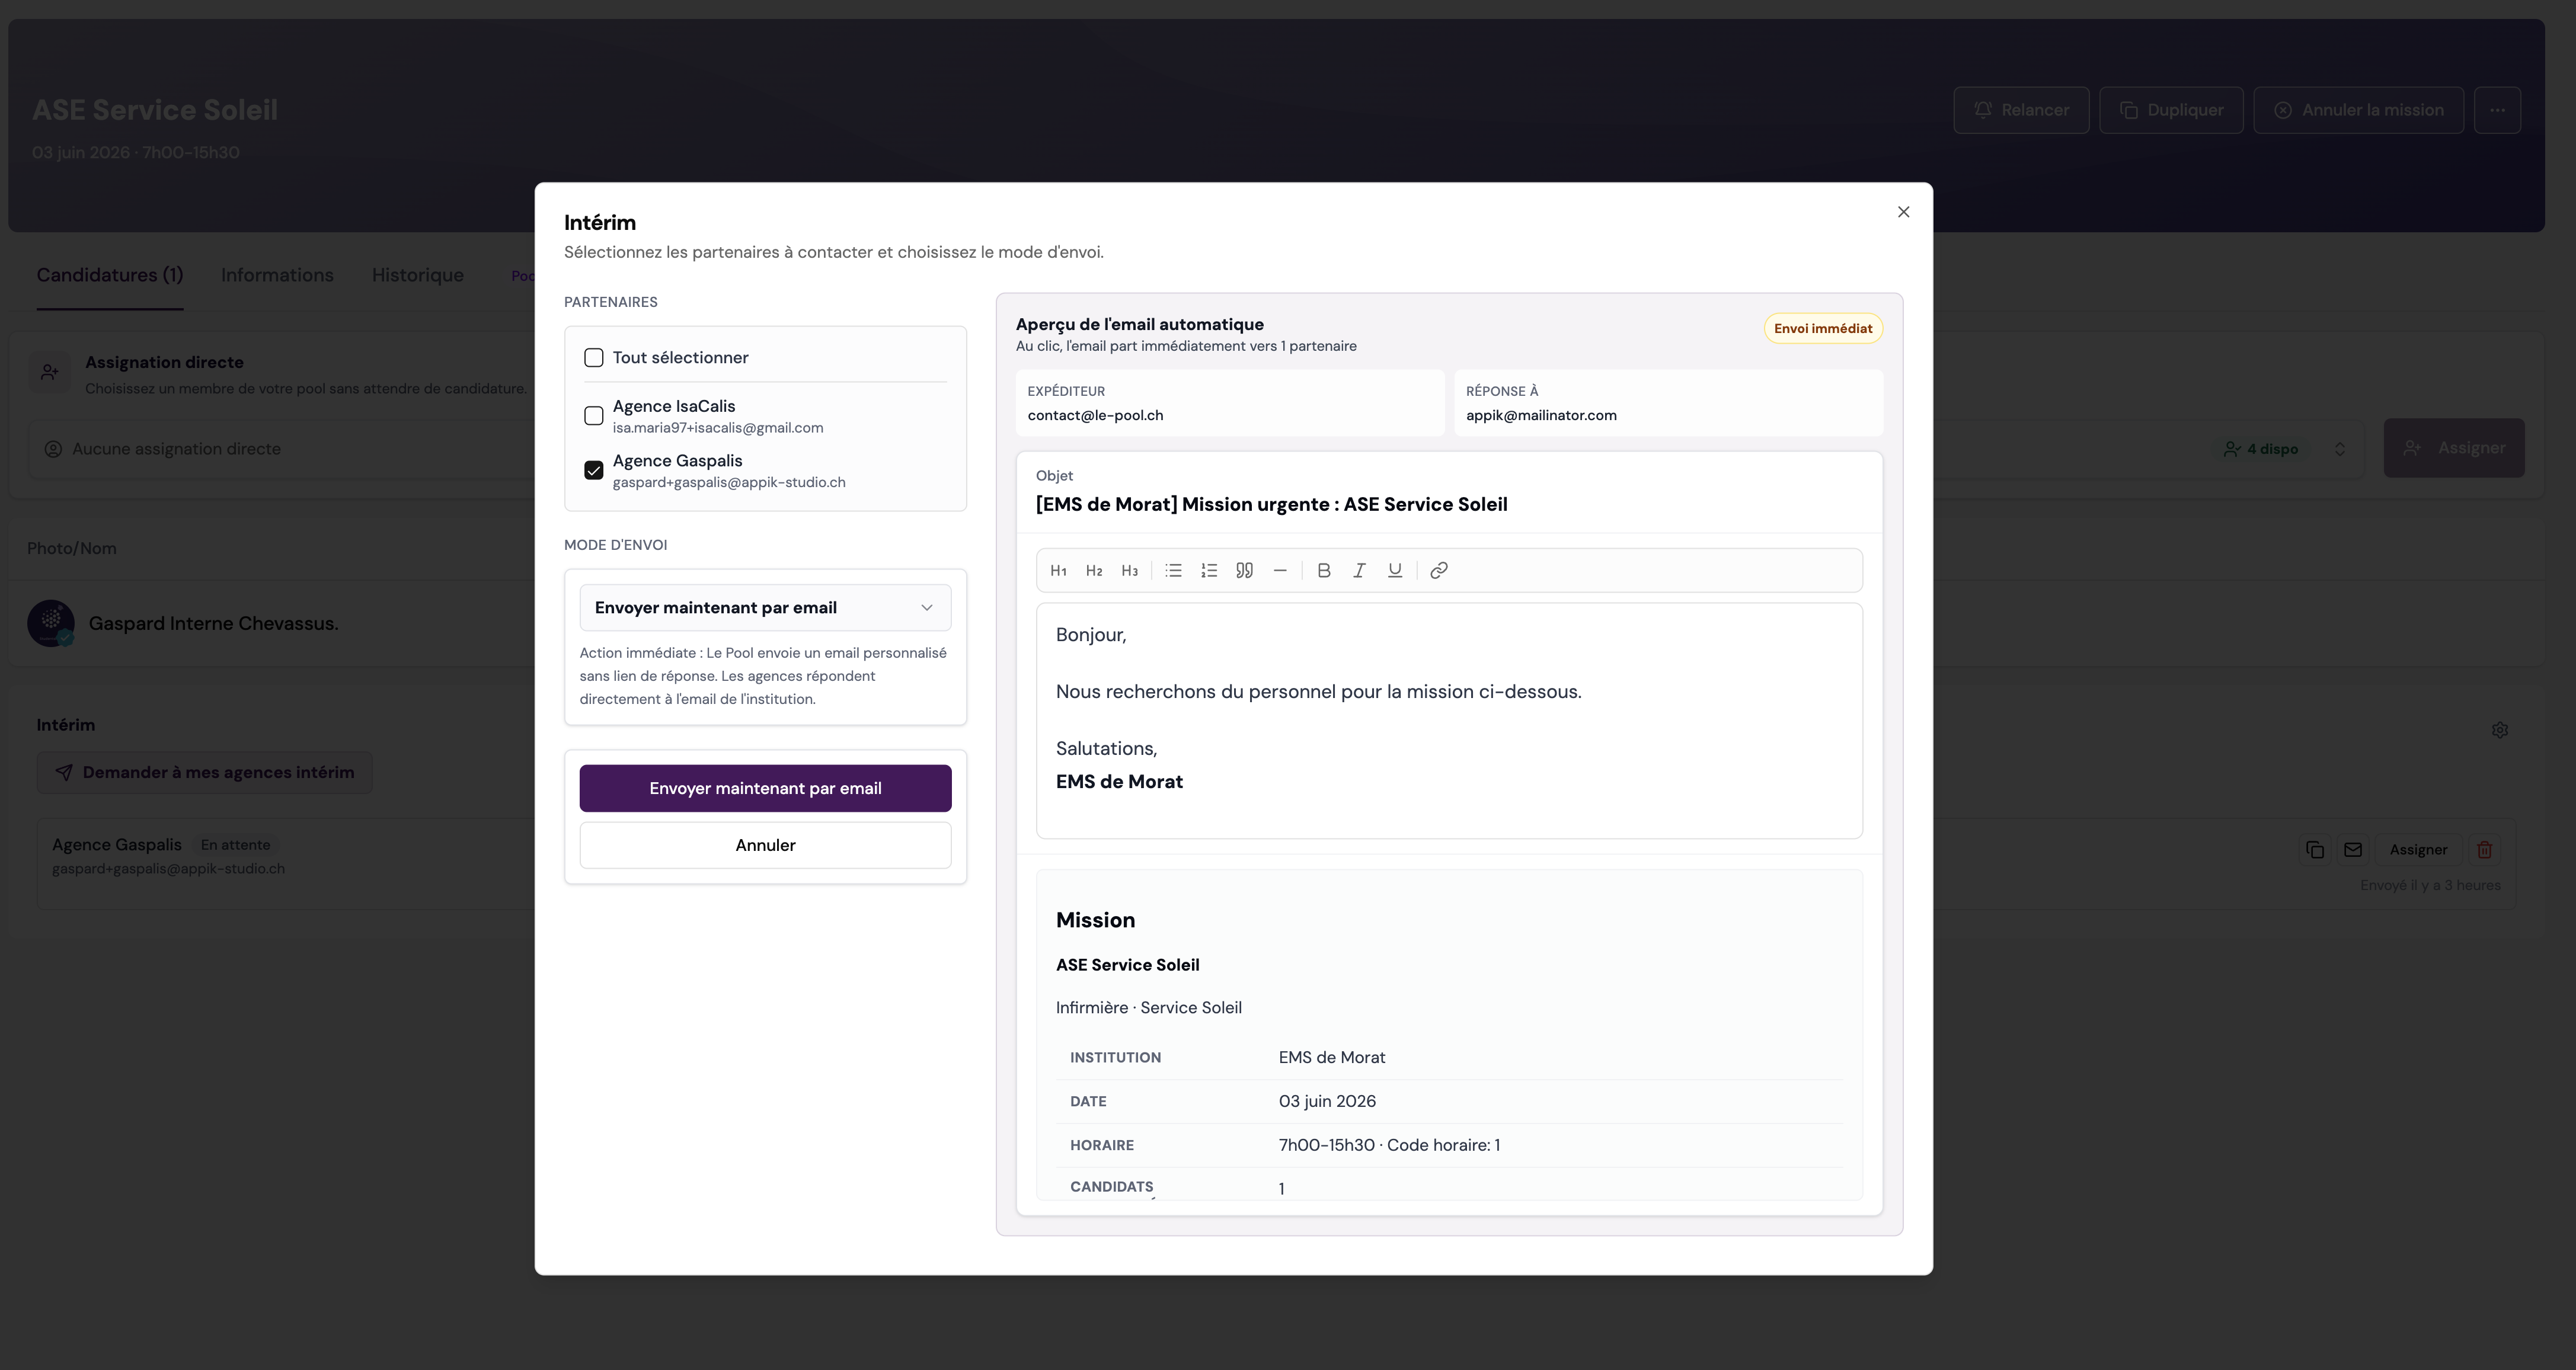Click Assigner on the Agence Gaspalis row

pyautogui.click(x=2418, y=850)
